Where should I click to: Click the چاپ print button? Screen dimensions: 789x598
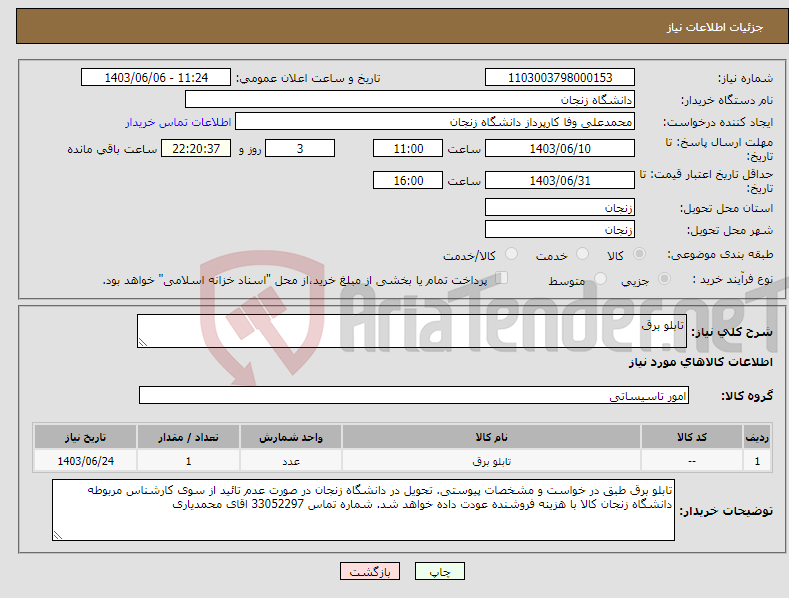(x=440, y=571)
